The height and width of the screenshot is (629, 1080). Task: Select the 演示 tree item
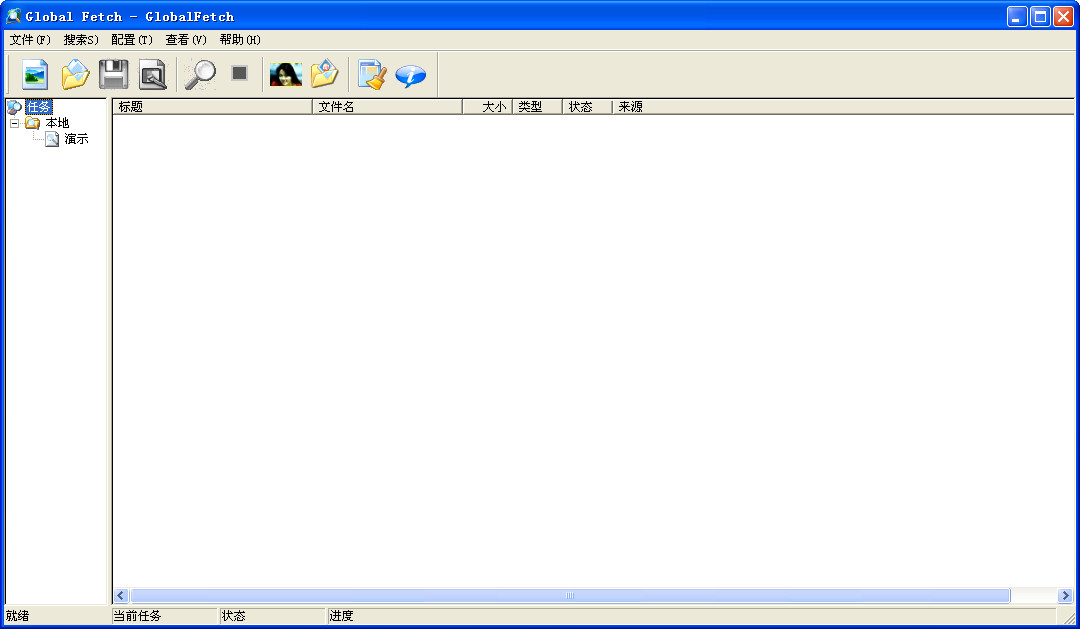coord(76,139)
